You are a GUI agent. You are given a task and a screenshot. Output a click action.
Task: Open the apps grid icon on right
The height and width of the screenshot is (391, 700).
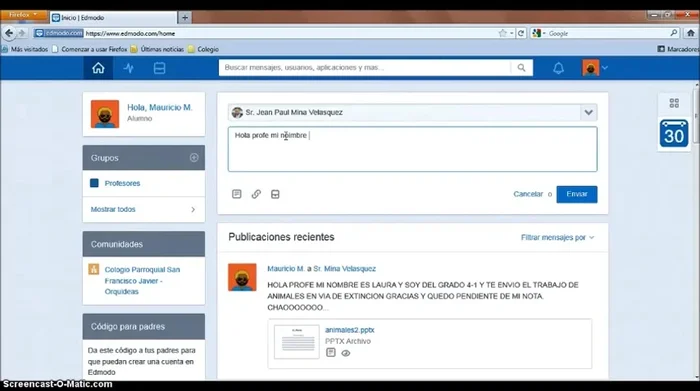click(674, 103)
